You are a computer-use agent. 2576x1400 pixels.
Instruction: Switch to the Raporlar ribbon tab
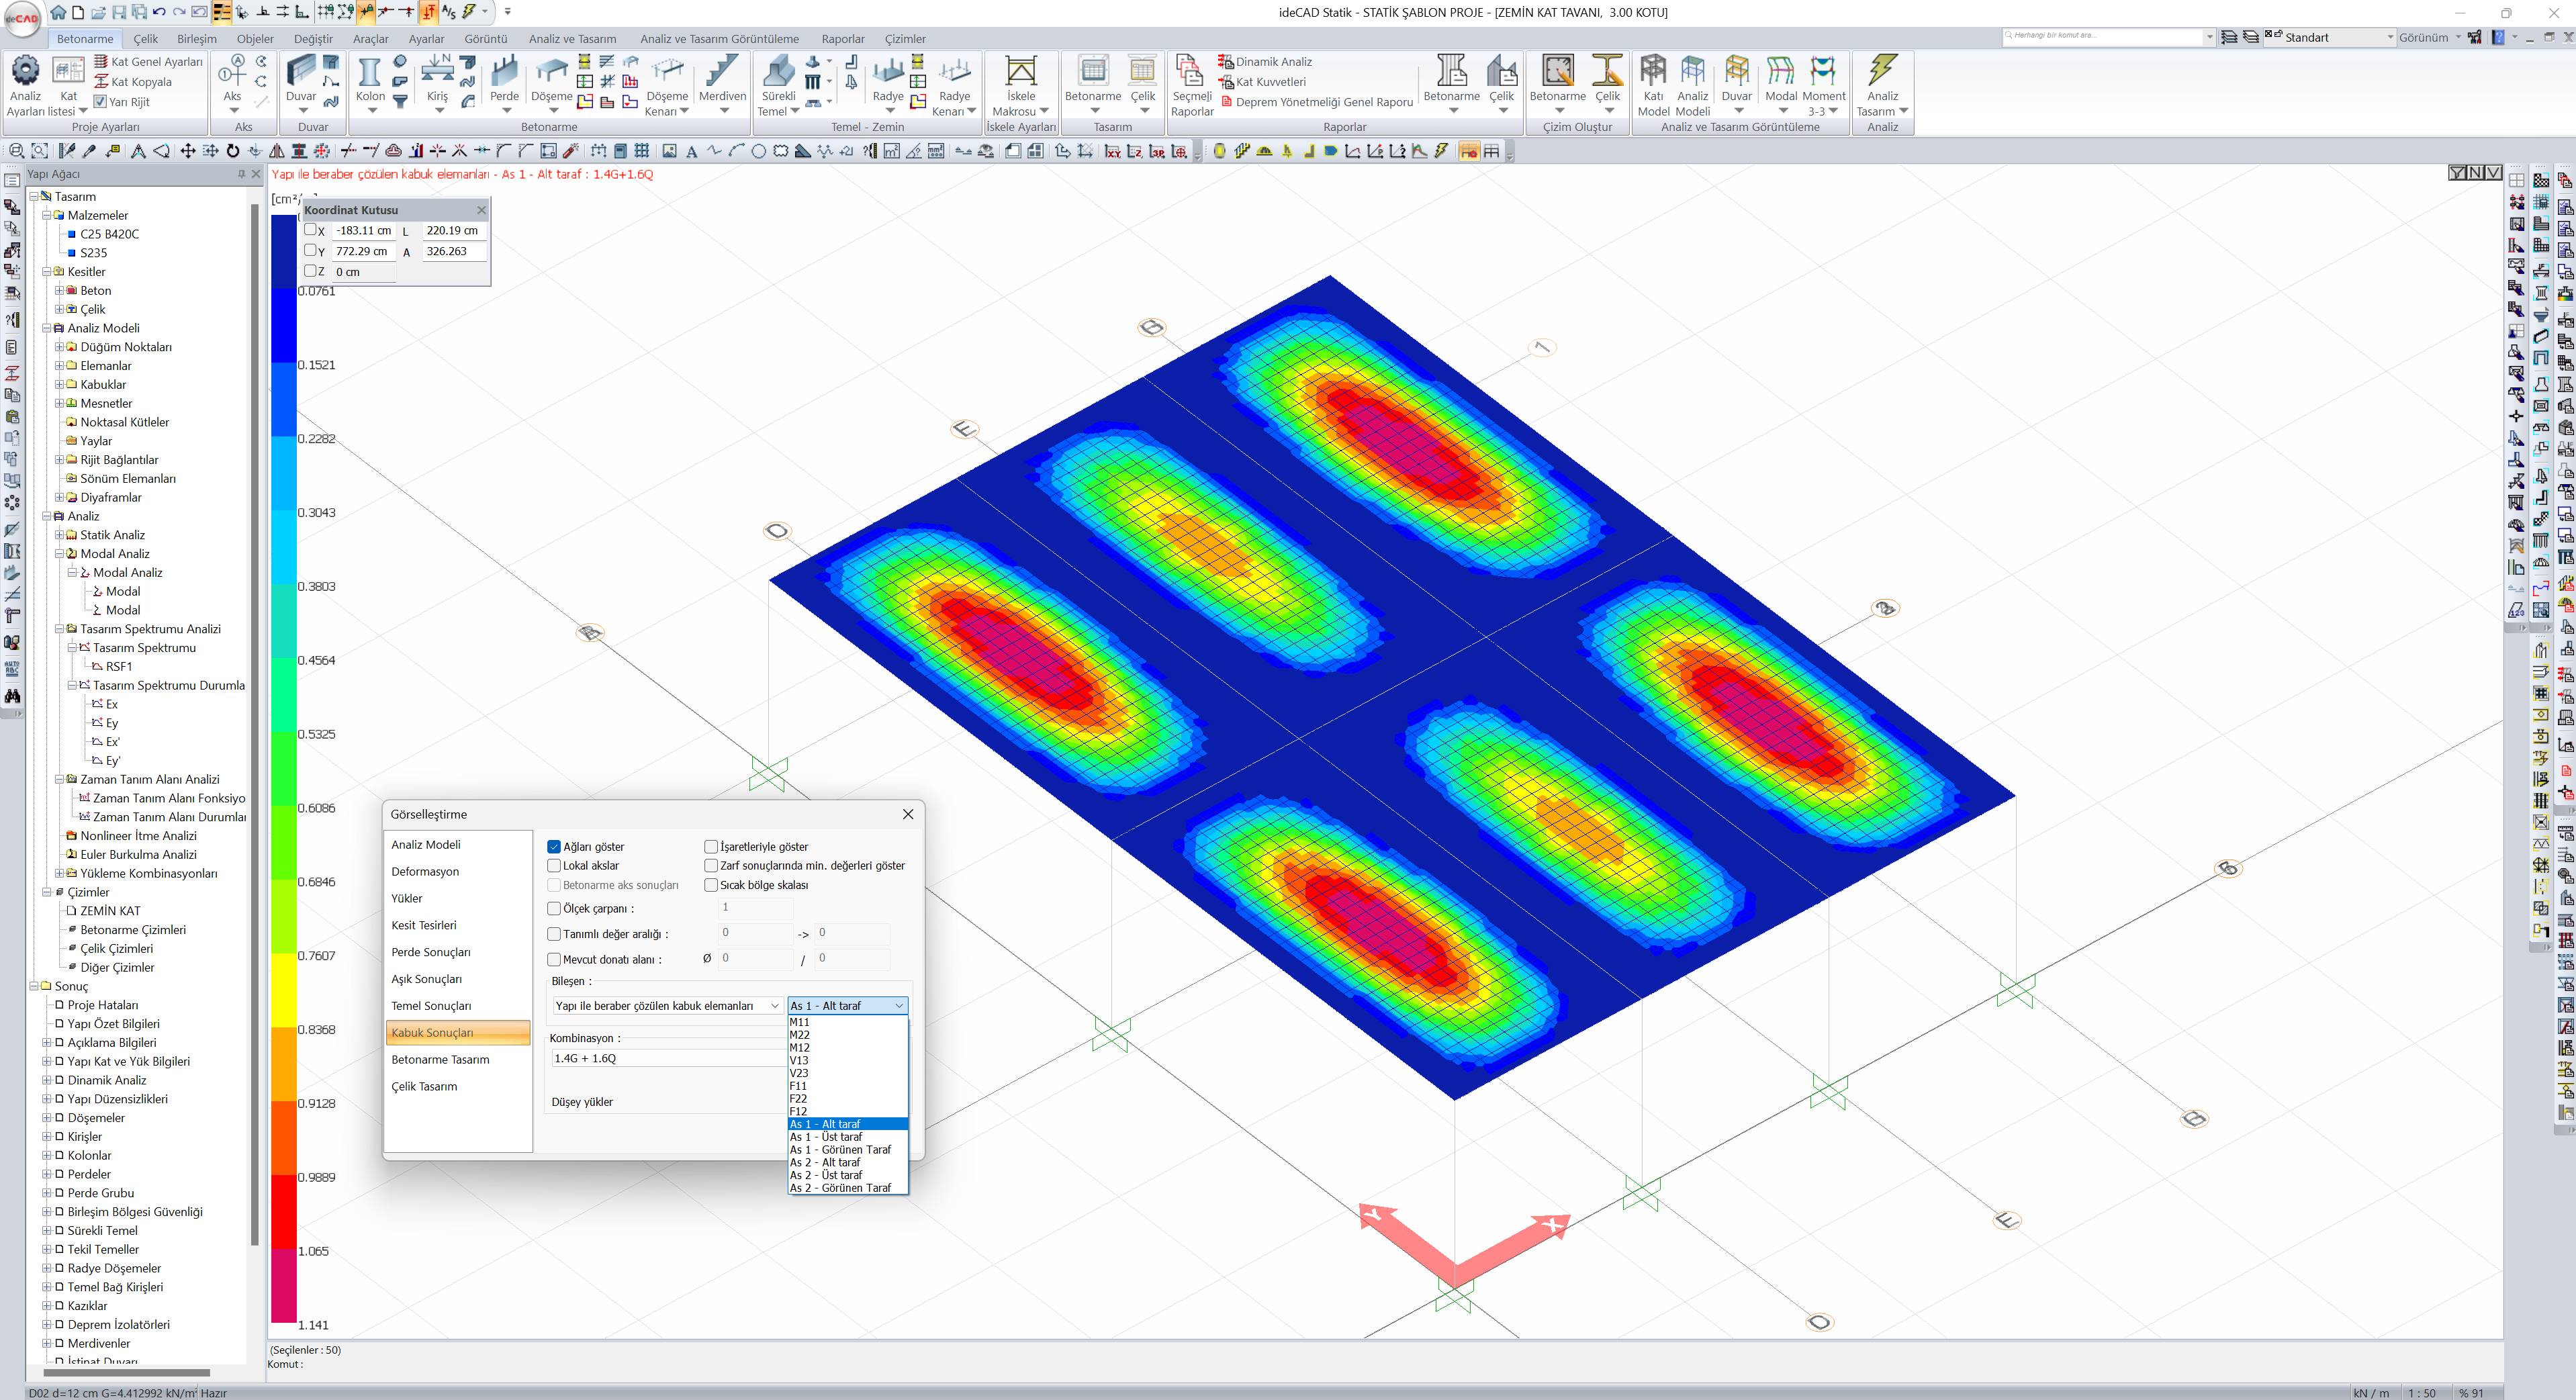[x=842, y=39]
